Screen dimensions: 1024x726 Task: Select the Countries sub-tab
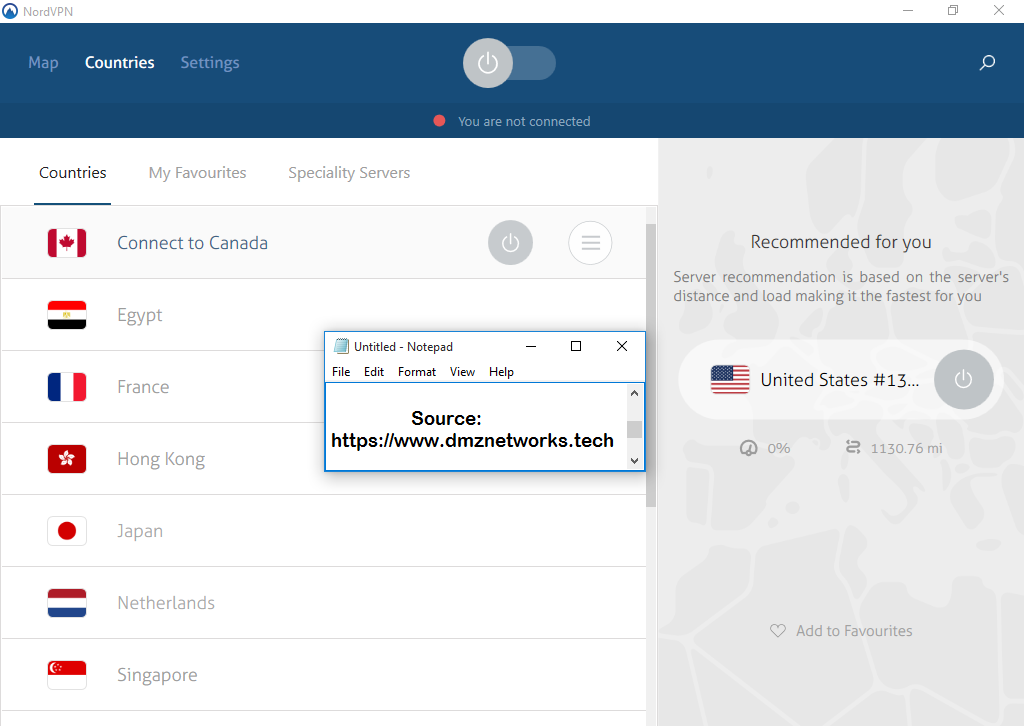coord(72,173)
